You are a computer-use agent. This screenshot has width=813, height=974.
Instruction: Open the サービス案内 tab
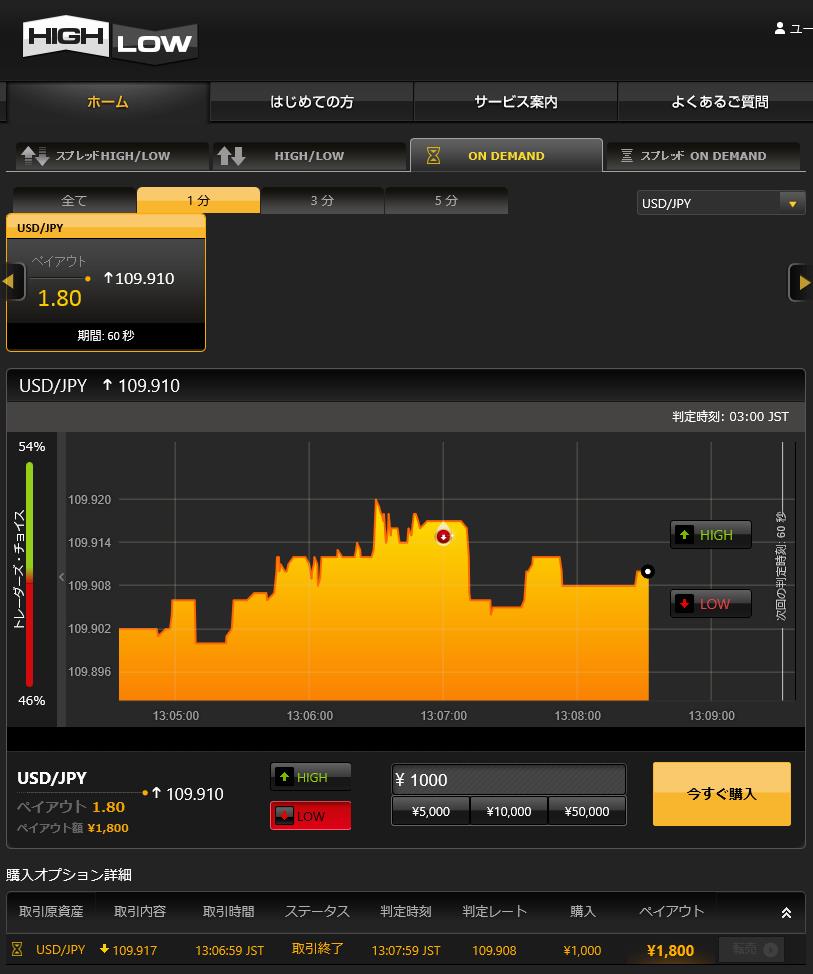point(516,102)
